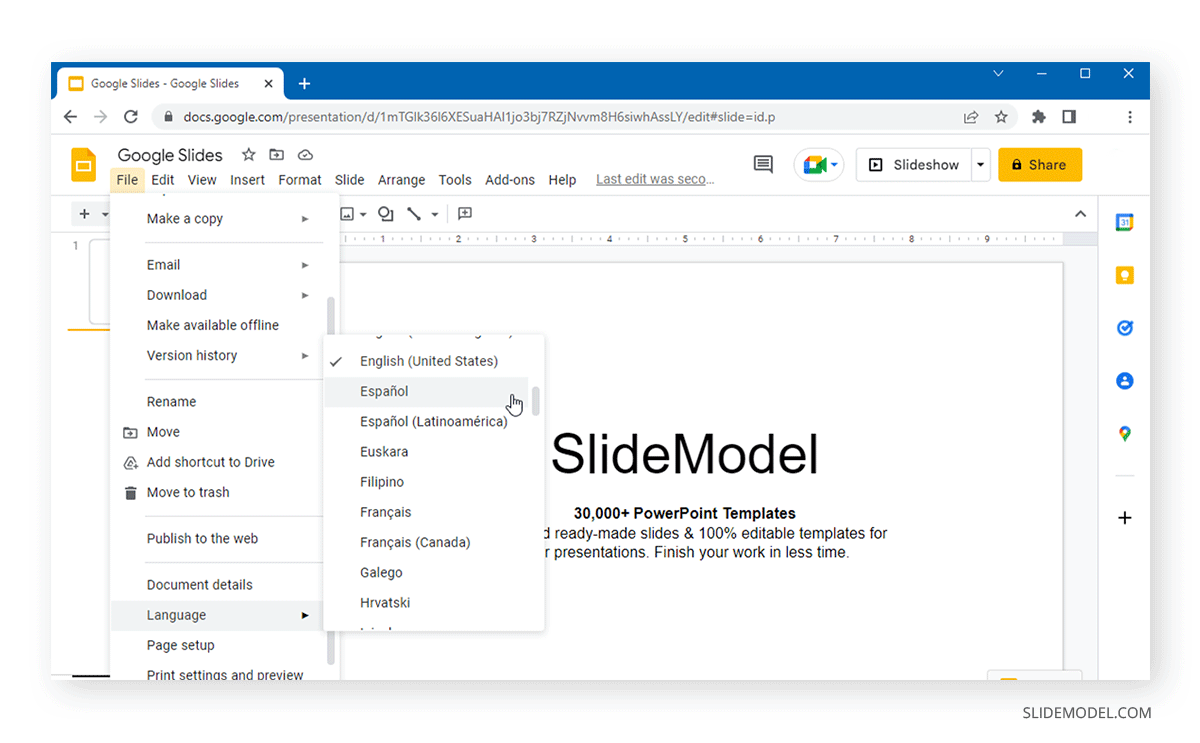Open Google Calendar from the side panel

(x=1124, y=222)
